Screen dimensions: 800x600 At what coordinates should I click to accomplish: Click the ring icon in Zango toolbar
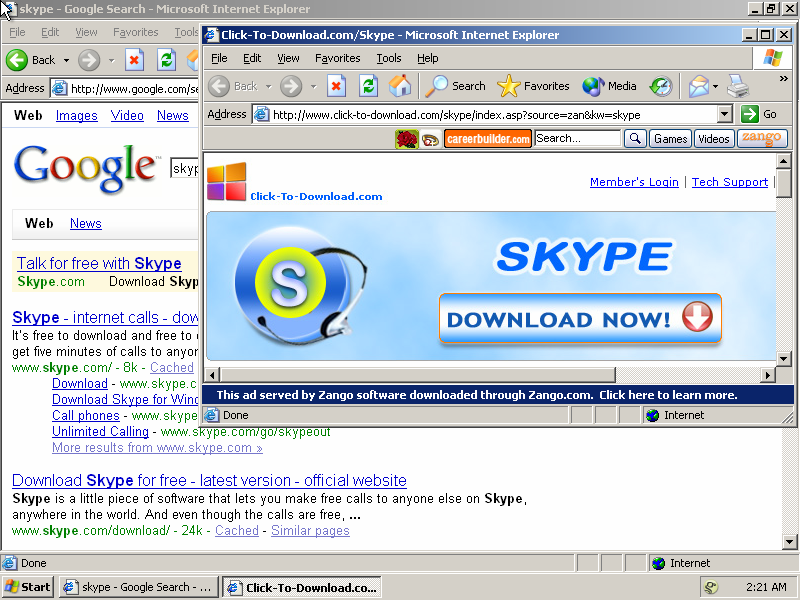[x=431, y=139]
